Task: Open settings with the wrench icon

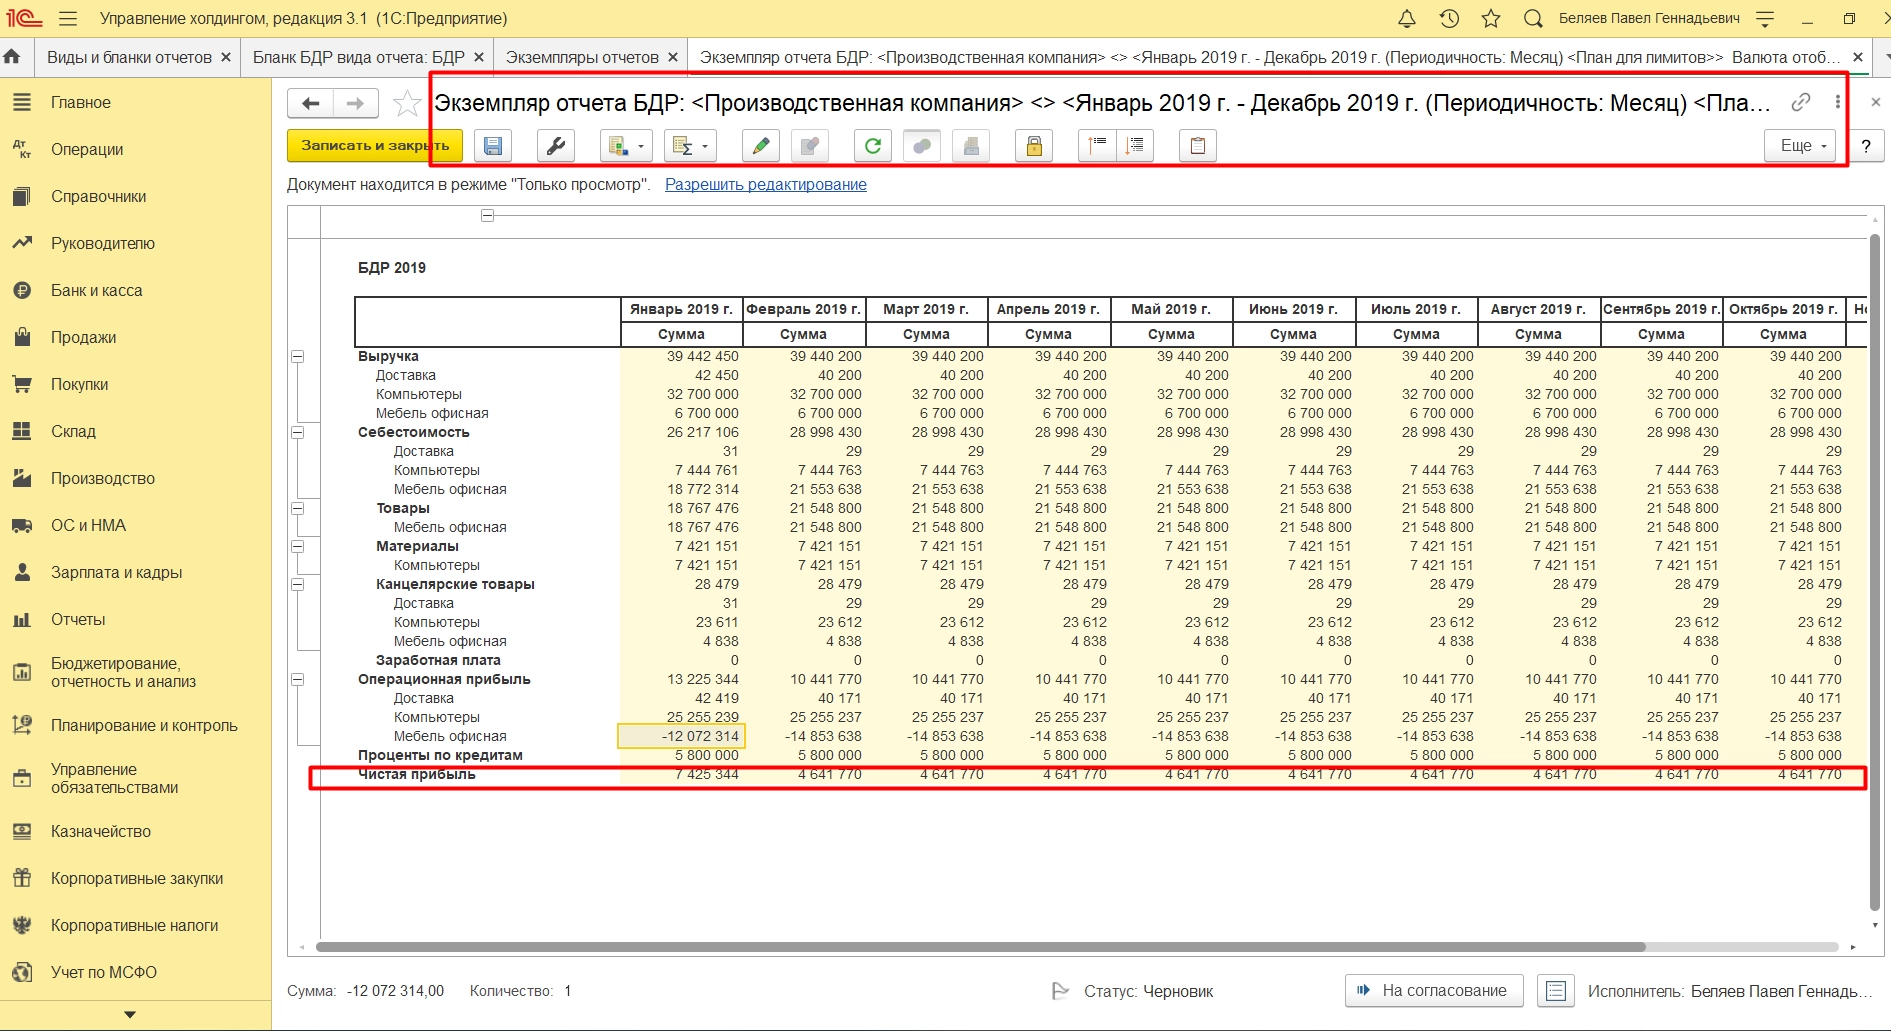Action: pos(555,146)
